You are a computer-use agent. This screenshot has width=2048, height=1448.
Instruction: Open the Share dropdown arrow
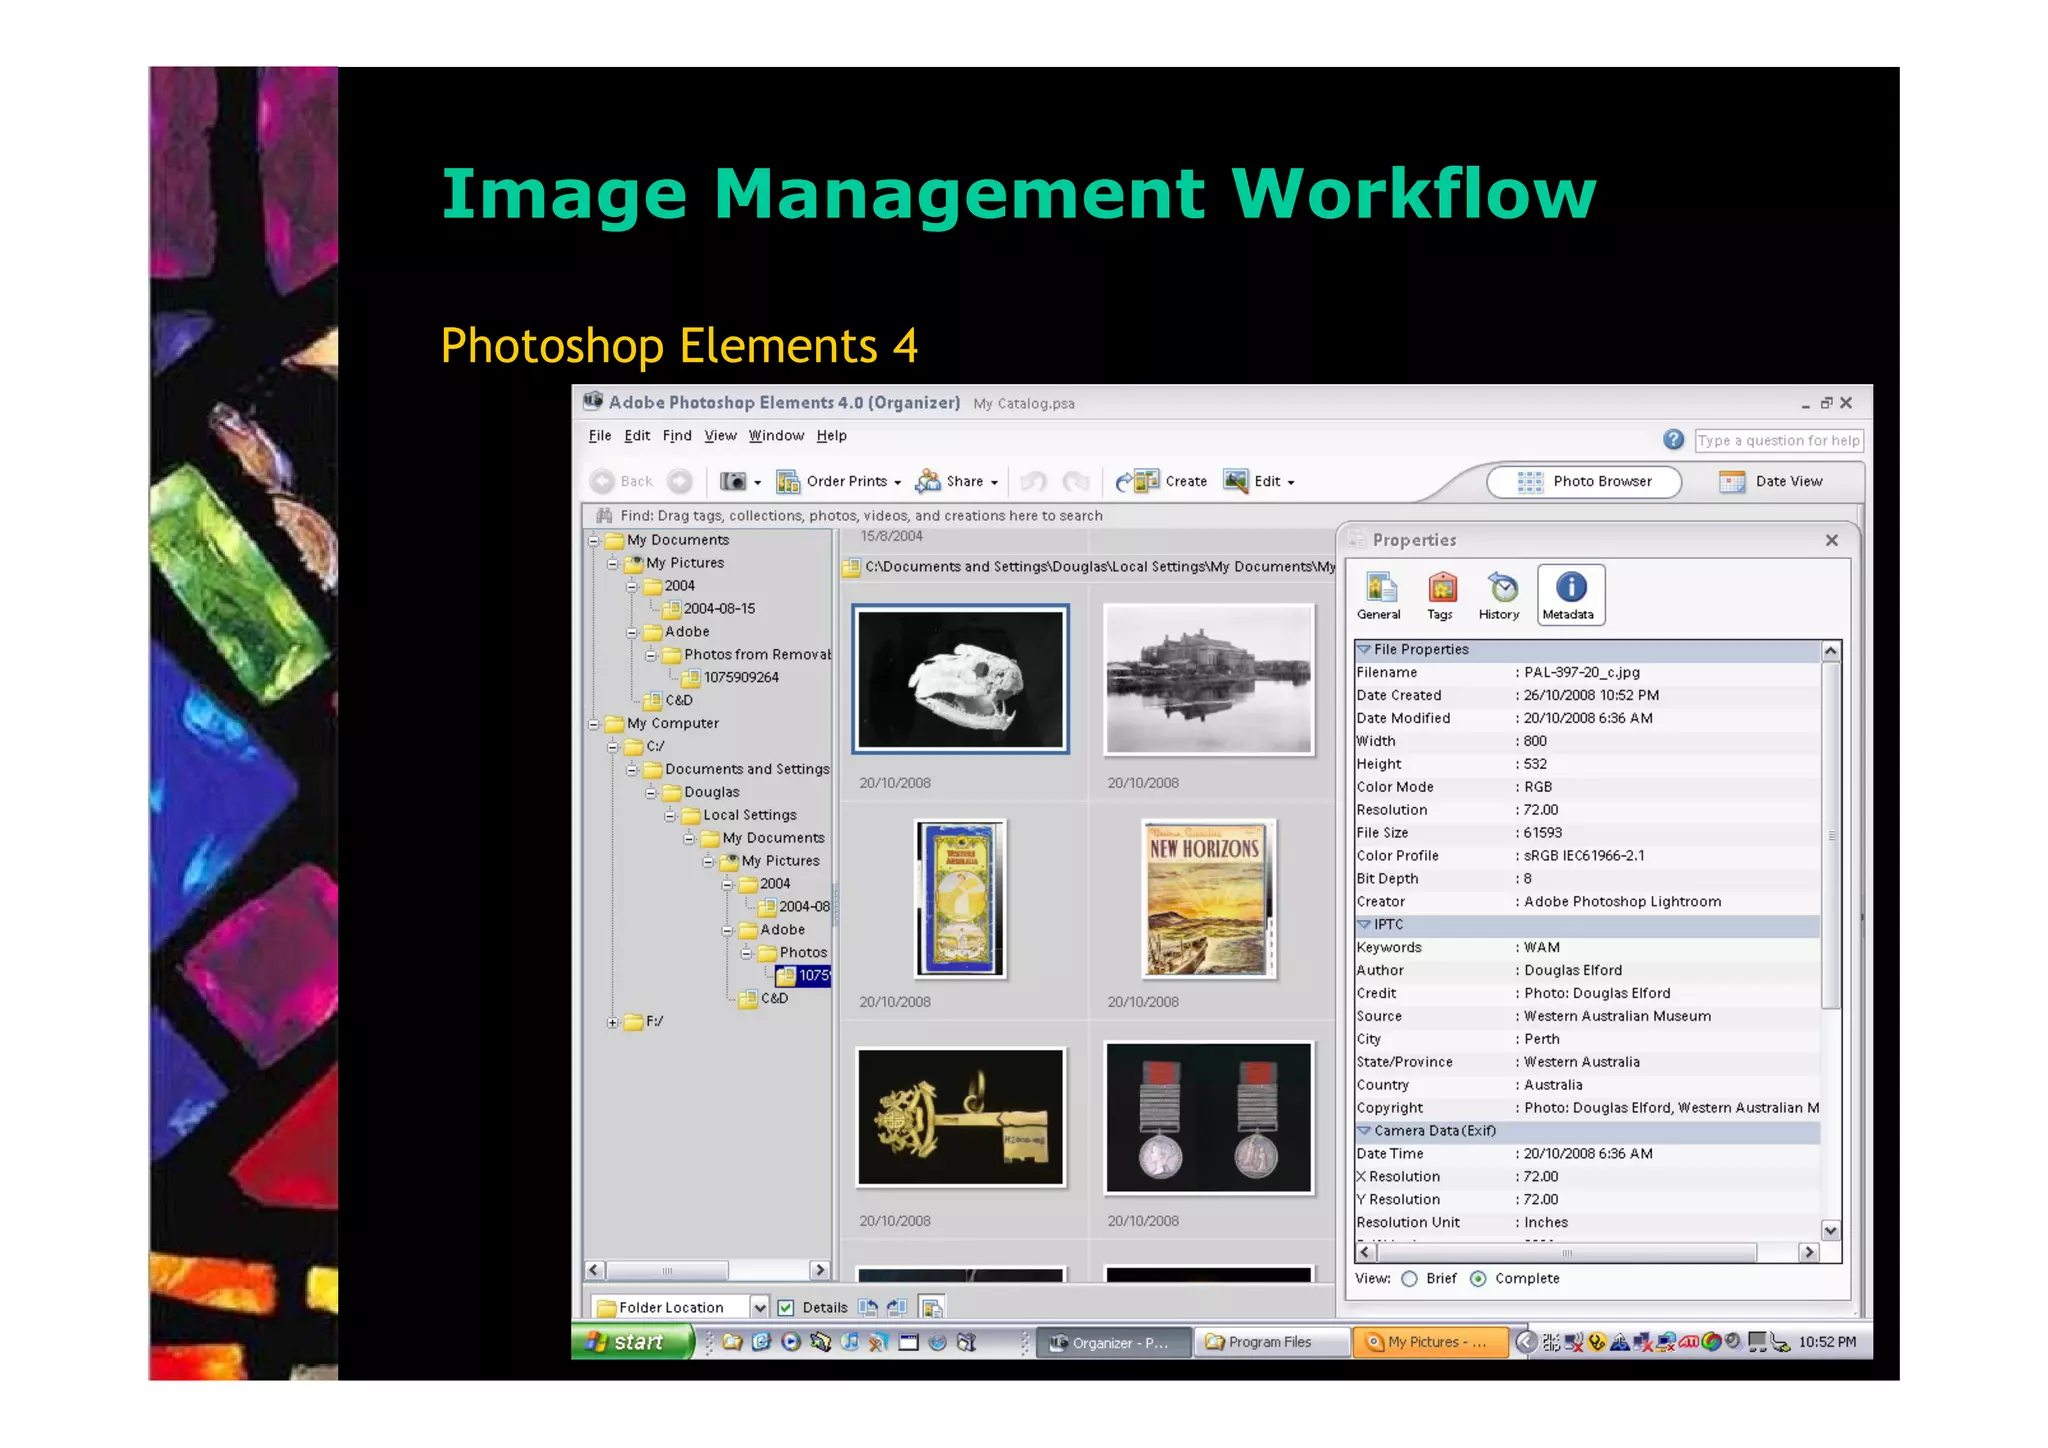pyautogui.click(x=994, y=483)
